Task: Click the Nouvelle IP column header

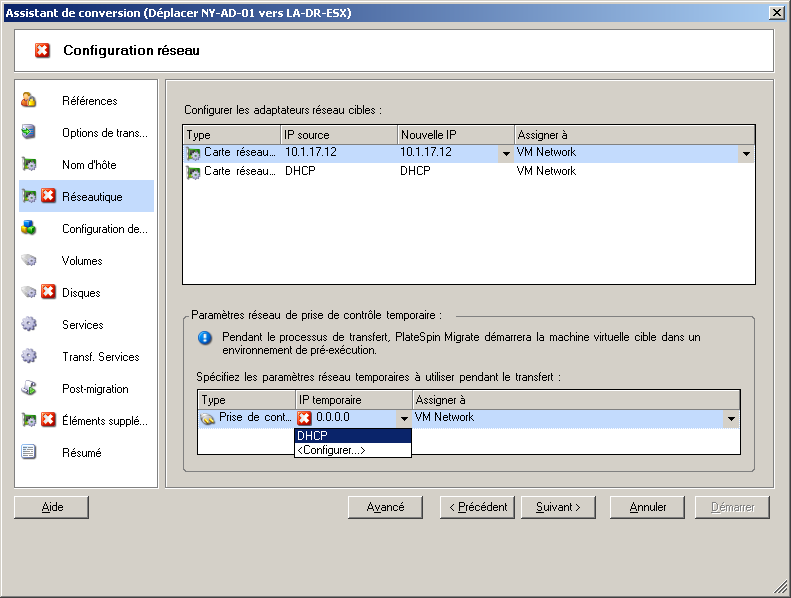Action: [456, 135]
